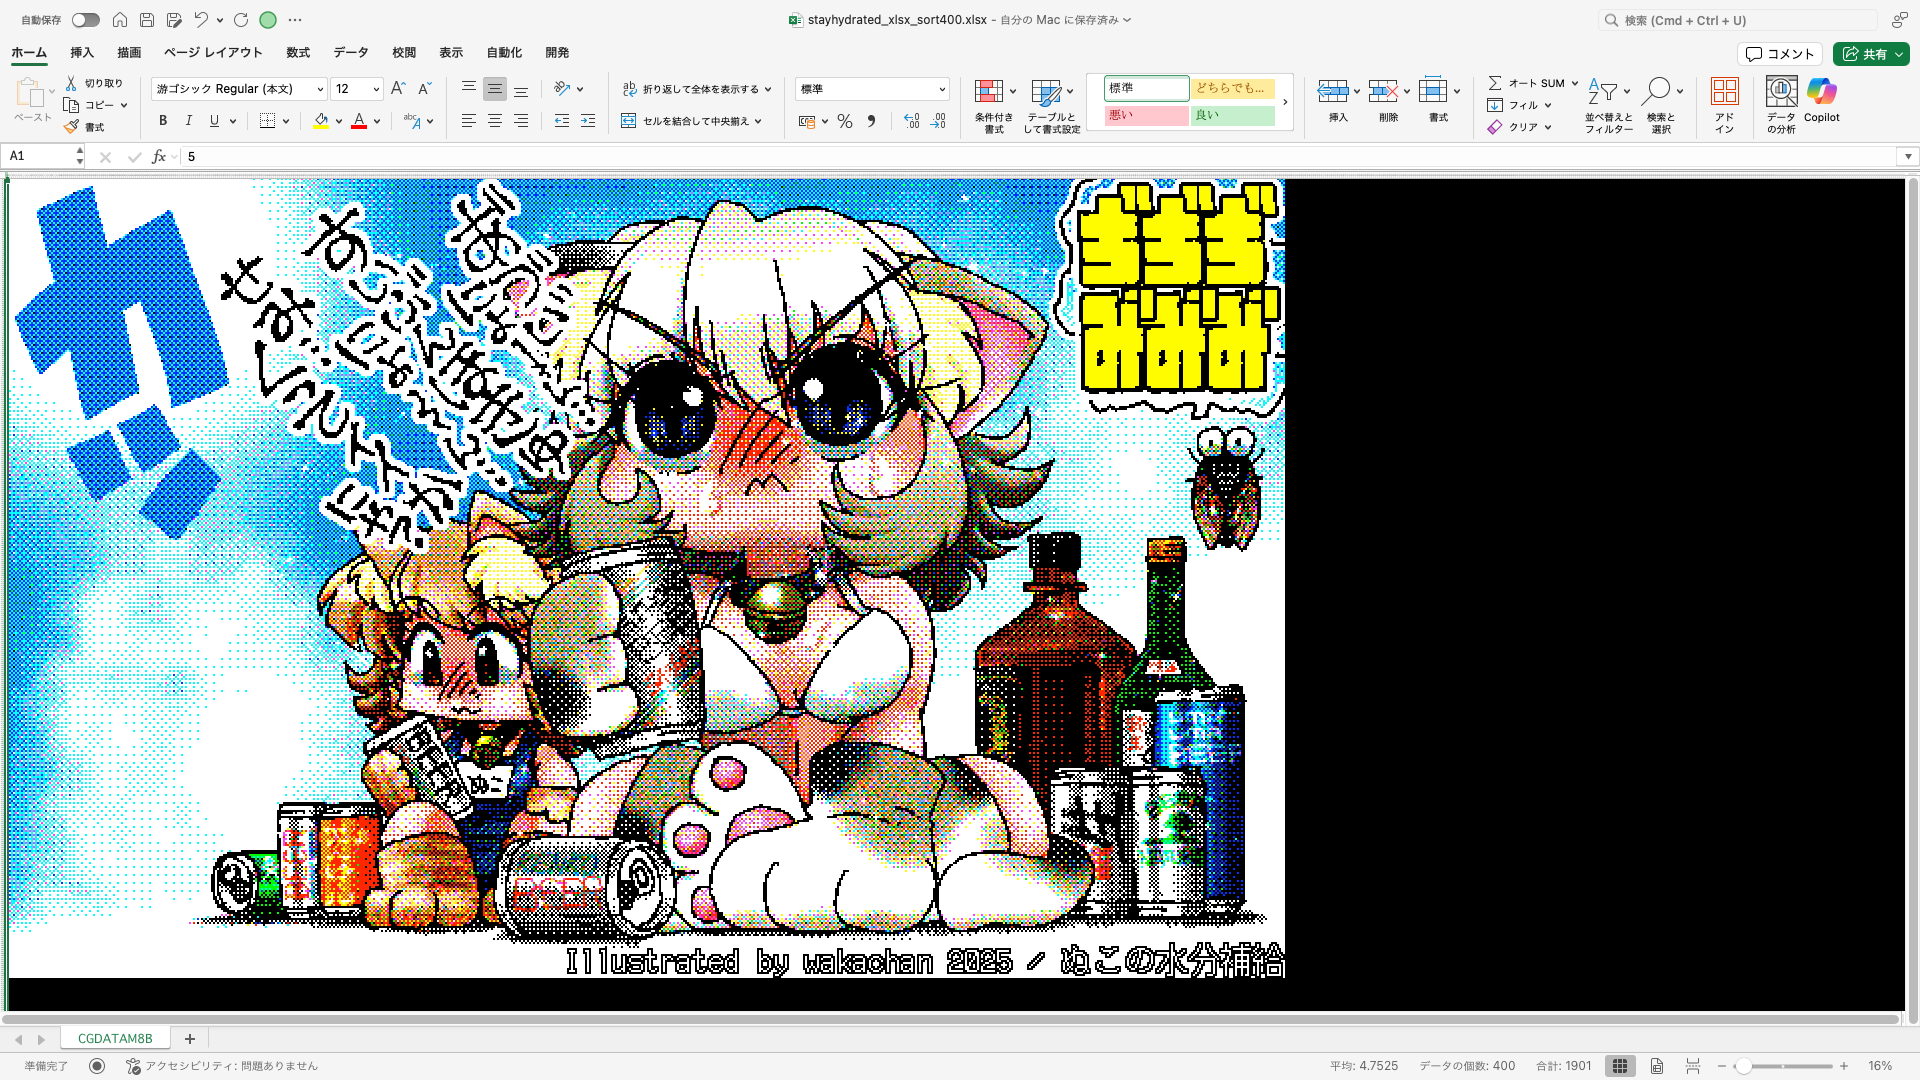Click the Cut (切り取り) scissors icon
The width and height of the screenshot is (1920, 1080).
[71, 83]
